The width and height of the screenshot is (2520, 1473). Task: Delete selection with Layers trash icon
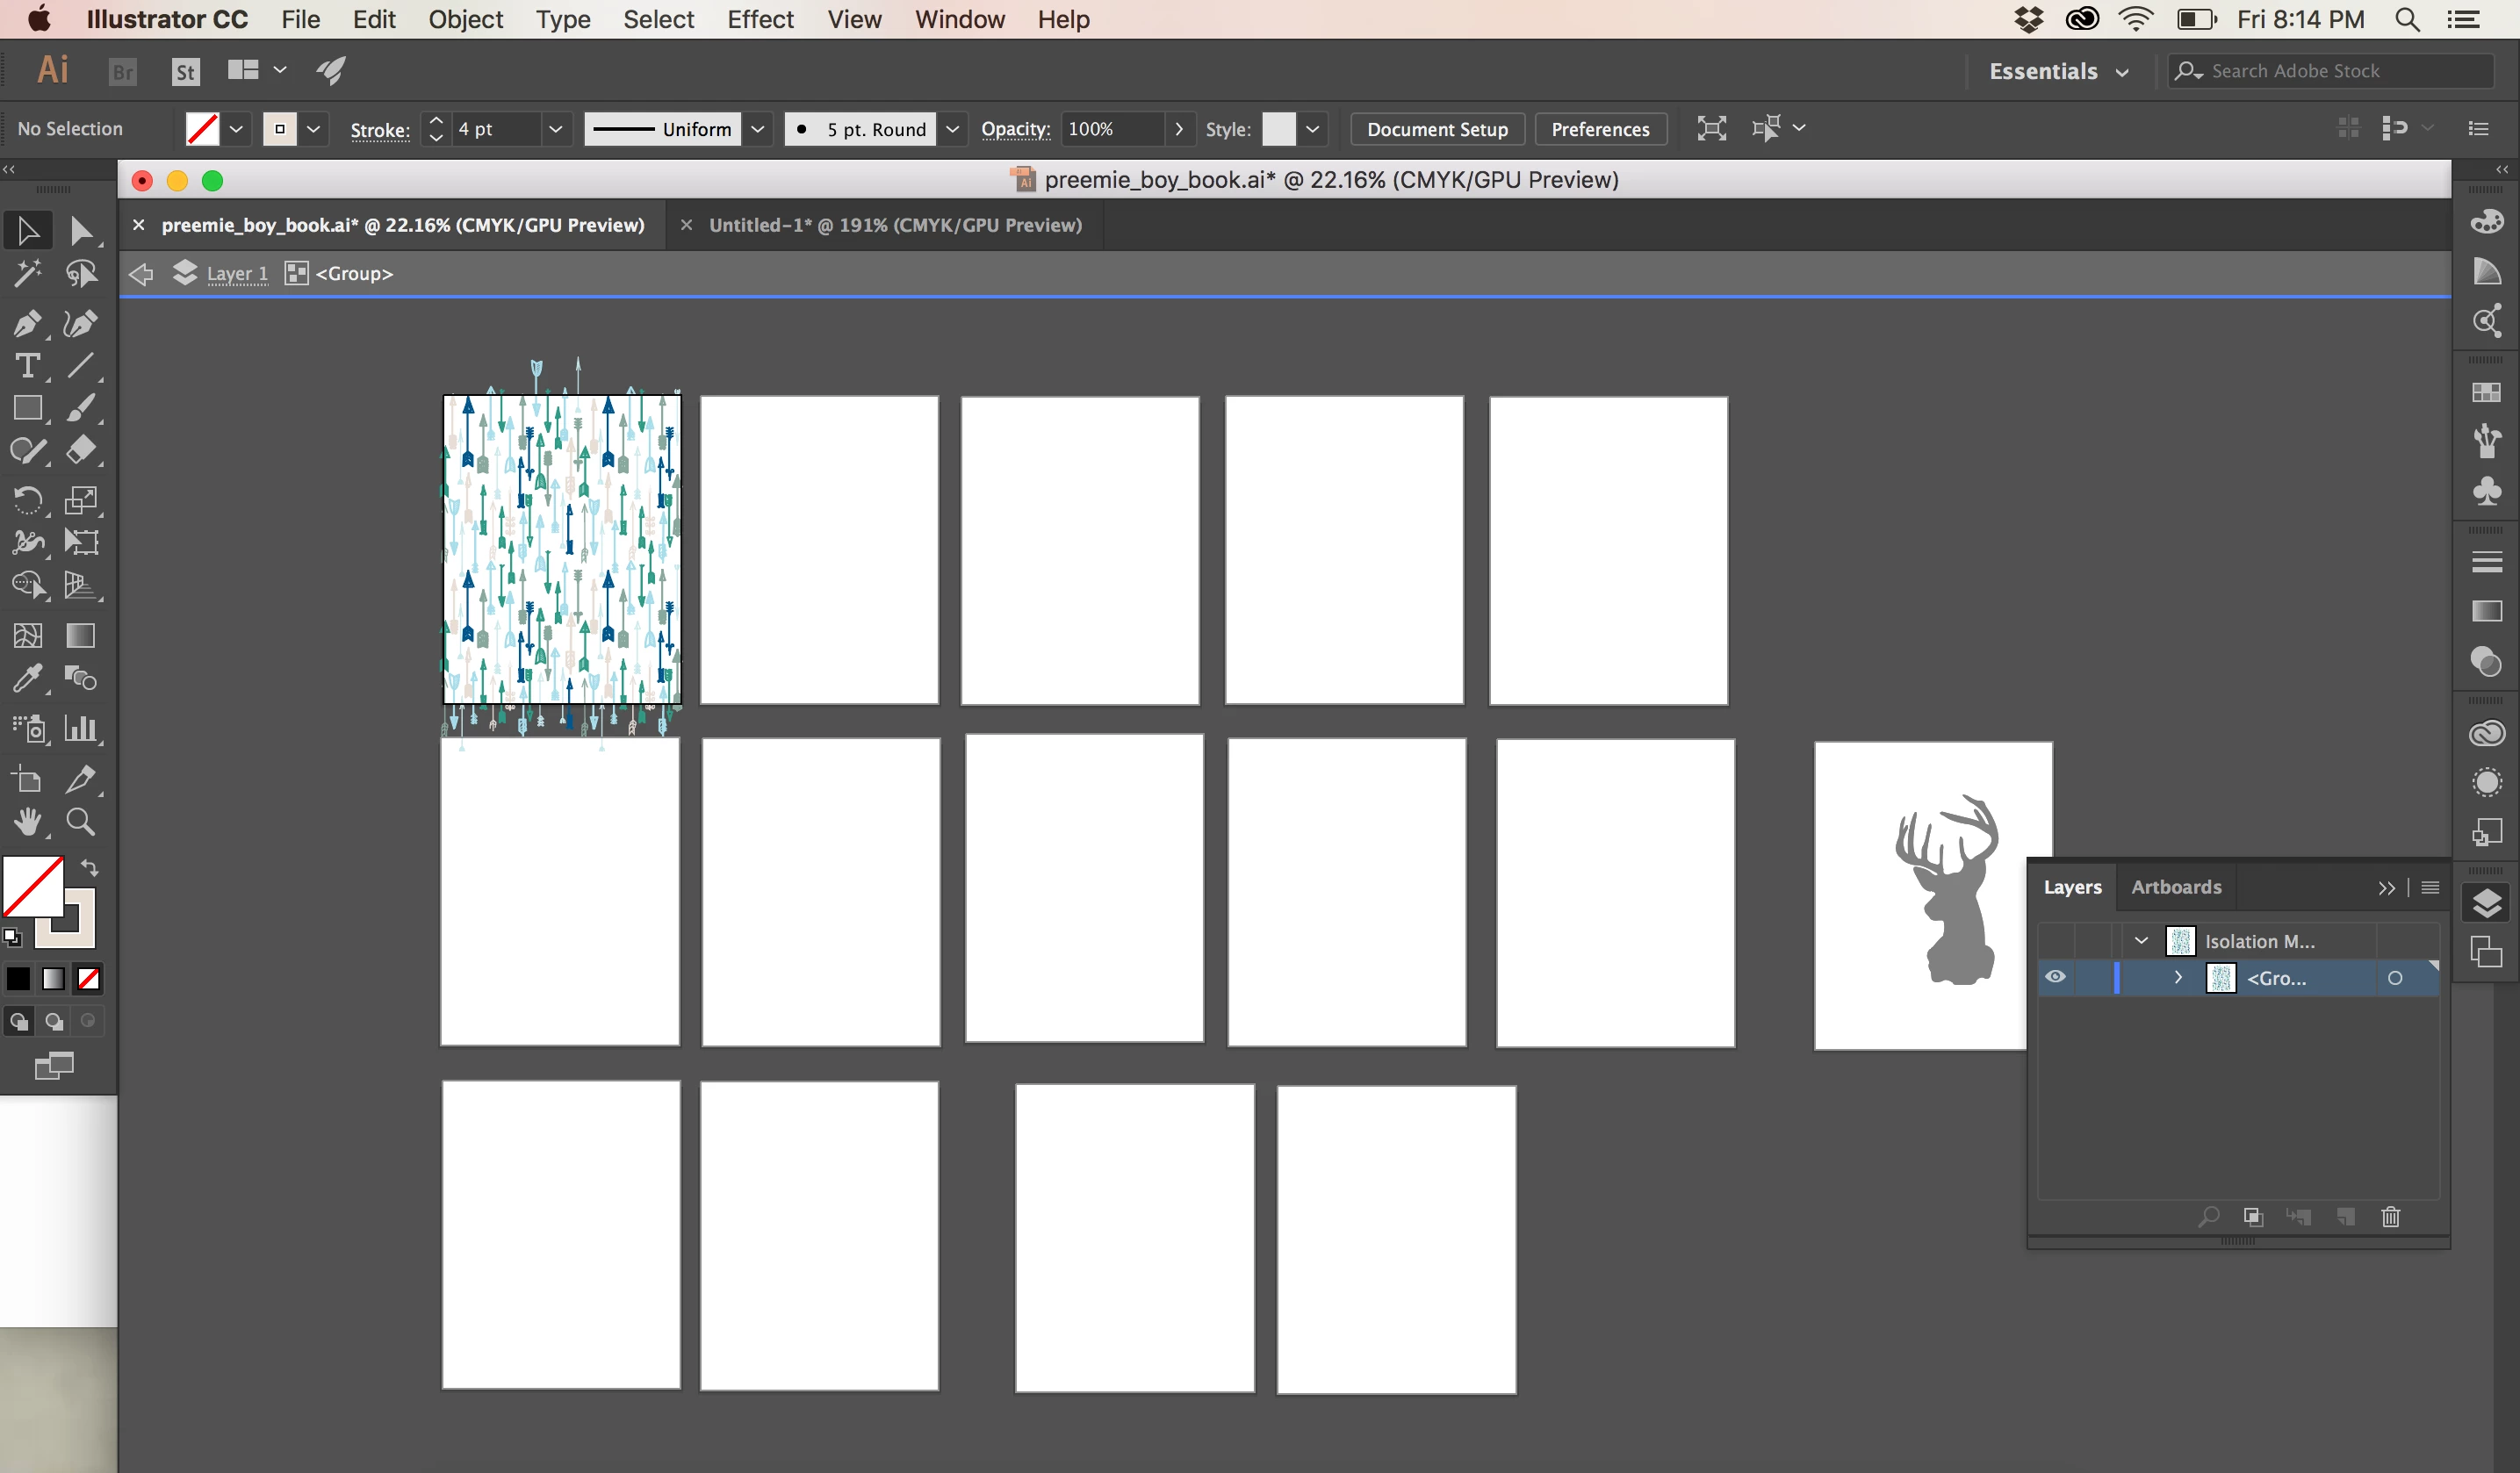point(2390,1217)
